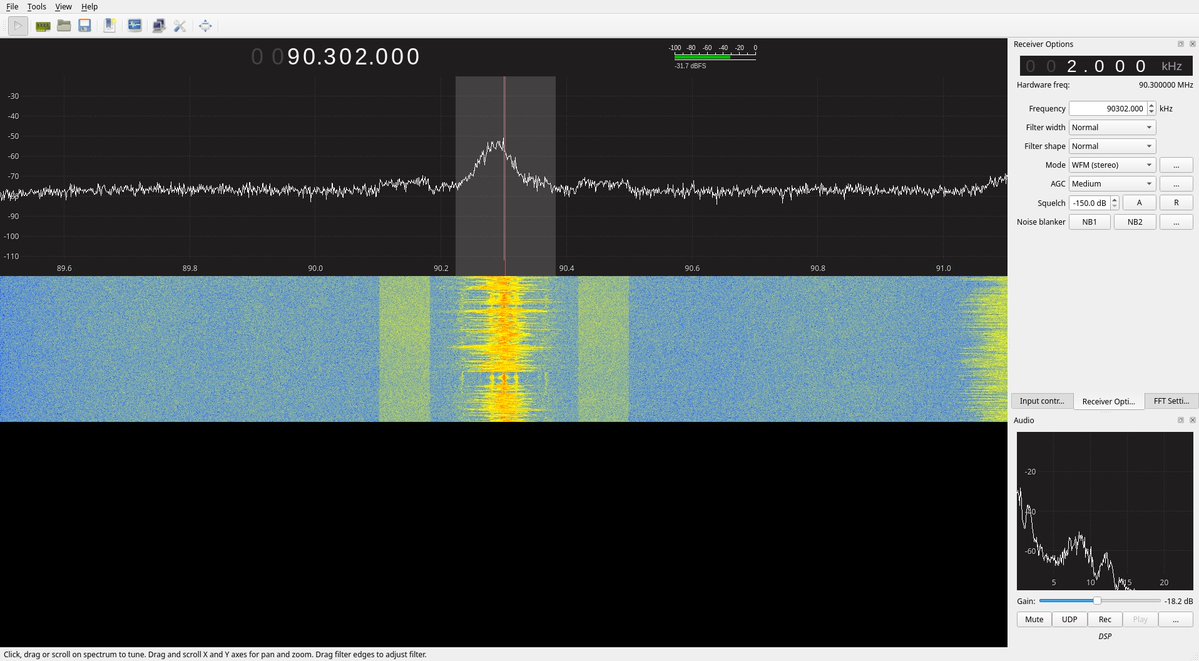Viewport: 1199px width, 661px height.
Task: Start DSP processing with the play icon
Action: point(18,26)
